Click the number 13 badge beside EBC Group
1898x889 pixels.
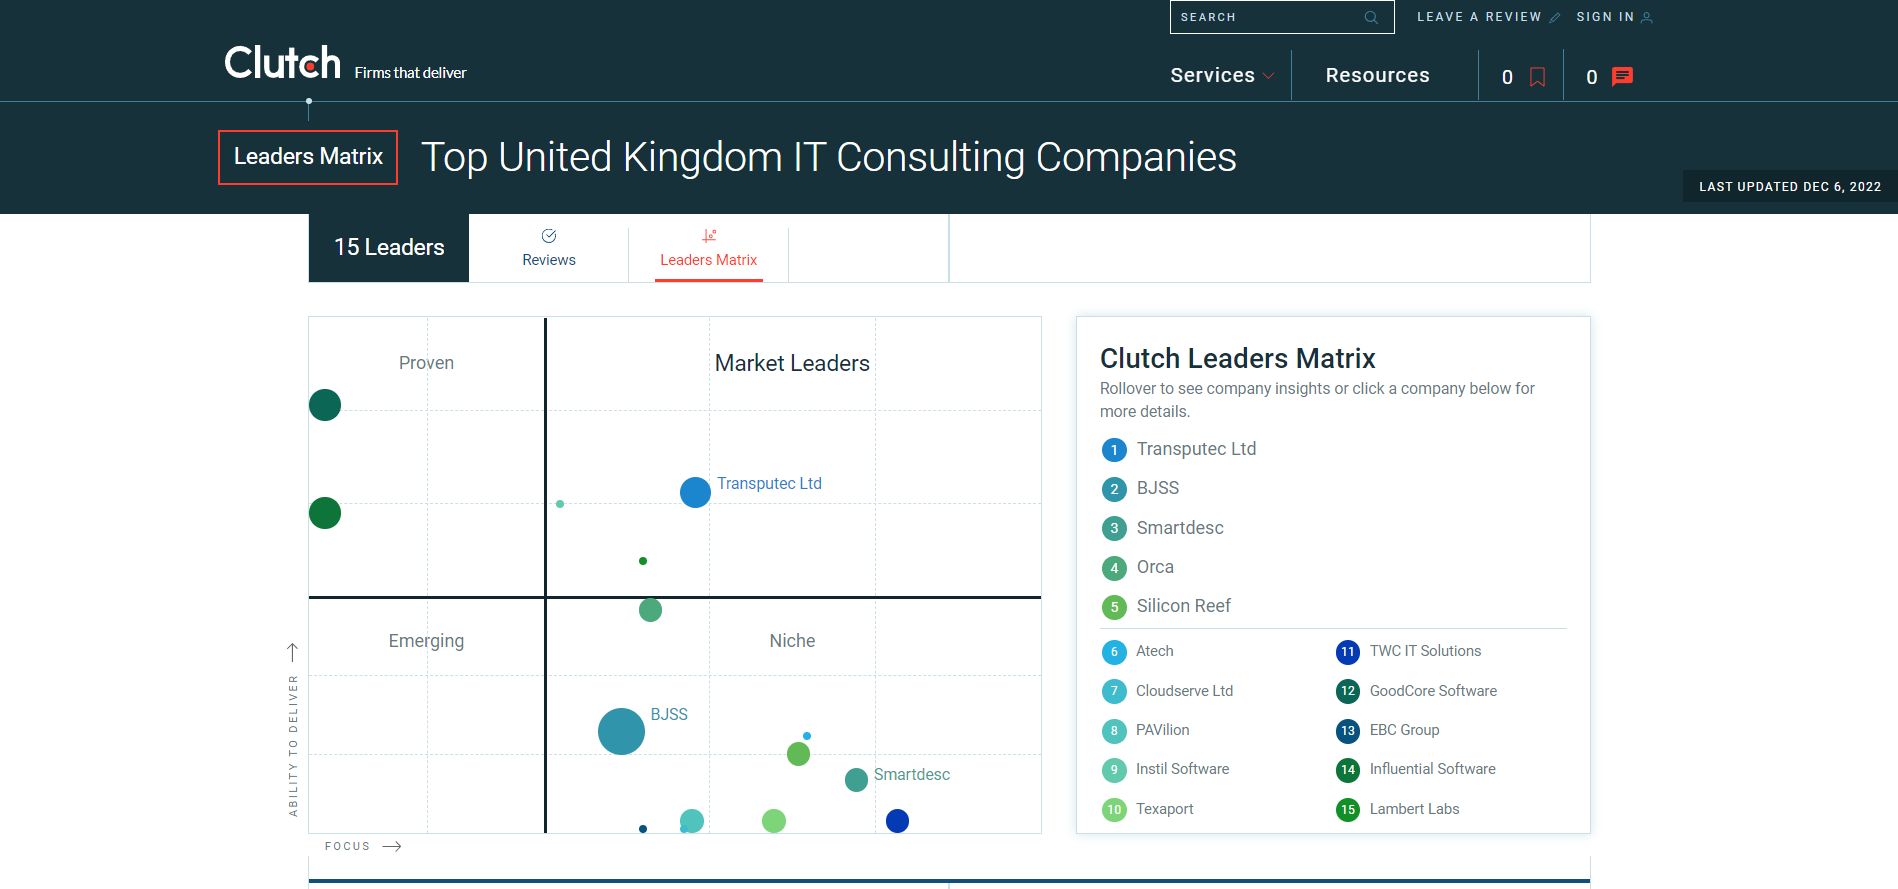(x=1348, y=731)
